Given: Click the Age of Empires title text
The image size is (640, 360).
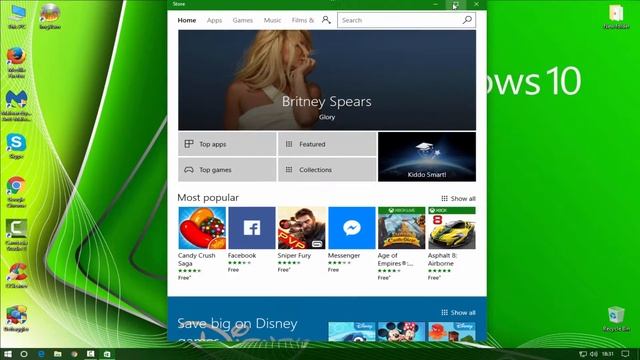Looking at the screenshot, I should [x=395, y=259].
